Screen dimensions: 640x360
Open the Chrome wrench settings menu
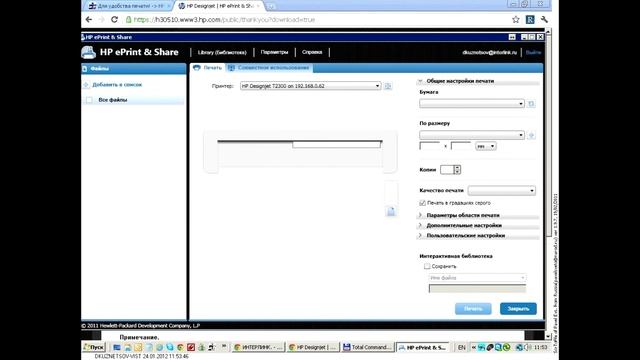[544, 20]
